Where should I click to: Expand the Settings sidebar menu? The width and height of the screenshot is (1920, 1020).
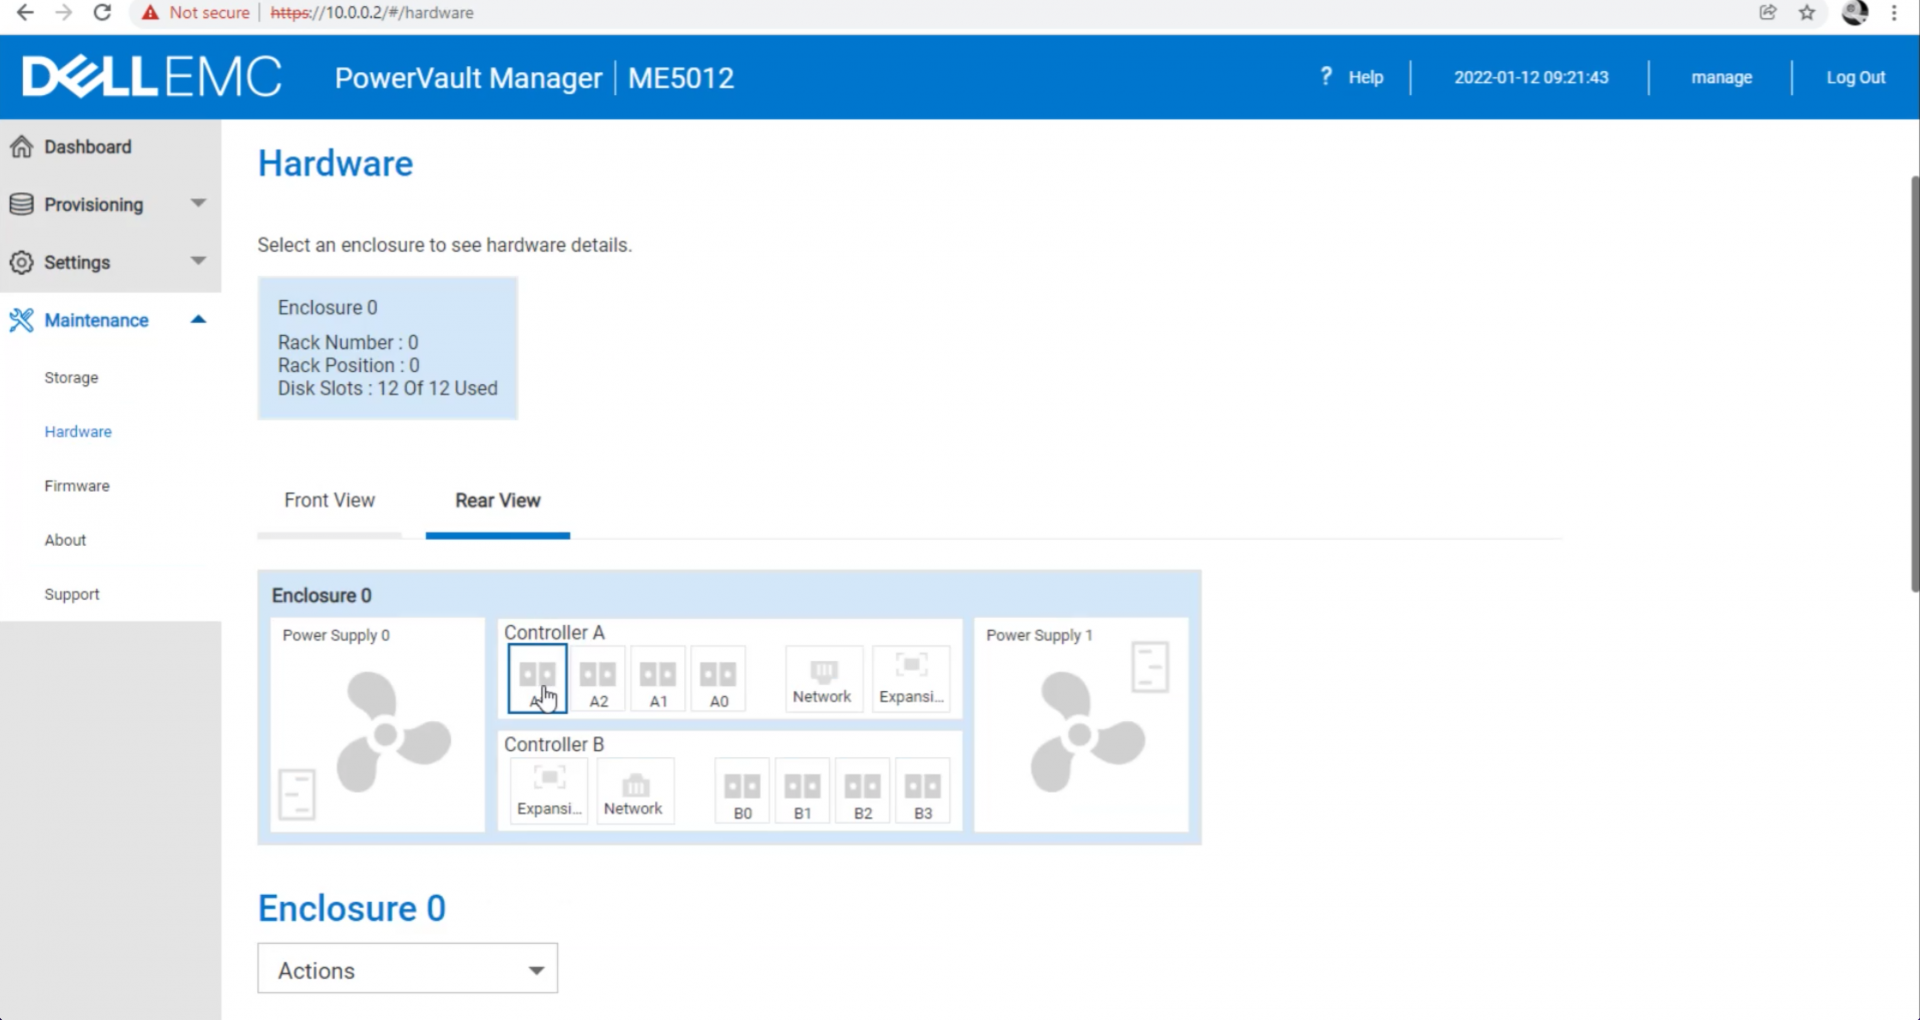109,262
